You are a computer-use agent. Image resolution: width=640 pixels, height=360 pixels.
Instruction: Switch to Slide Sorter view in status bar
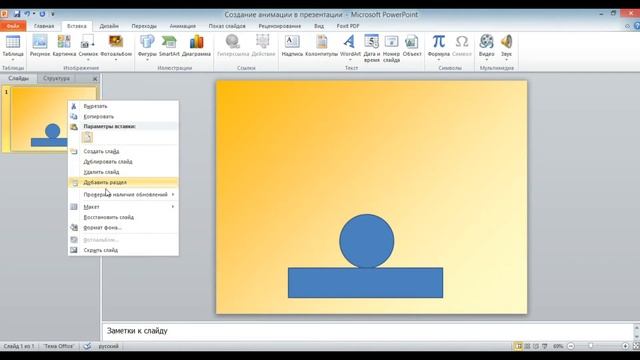tap(527, 346)
